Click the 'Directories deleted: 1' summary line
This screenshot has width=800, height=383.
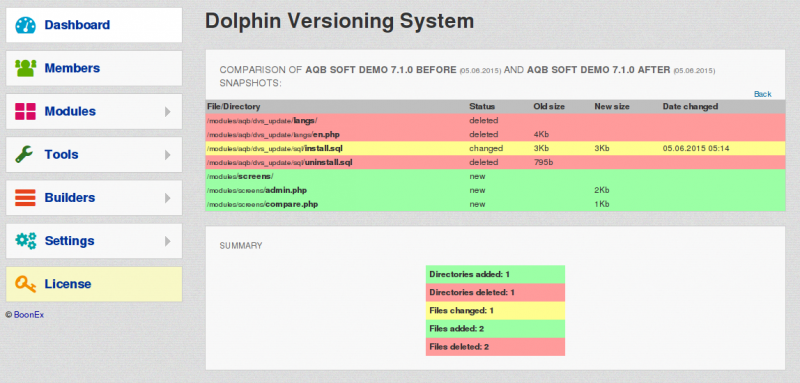pyautogui.click(x=495, y=293)
